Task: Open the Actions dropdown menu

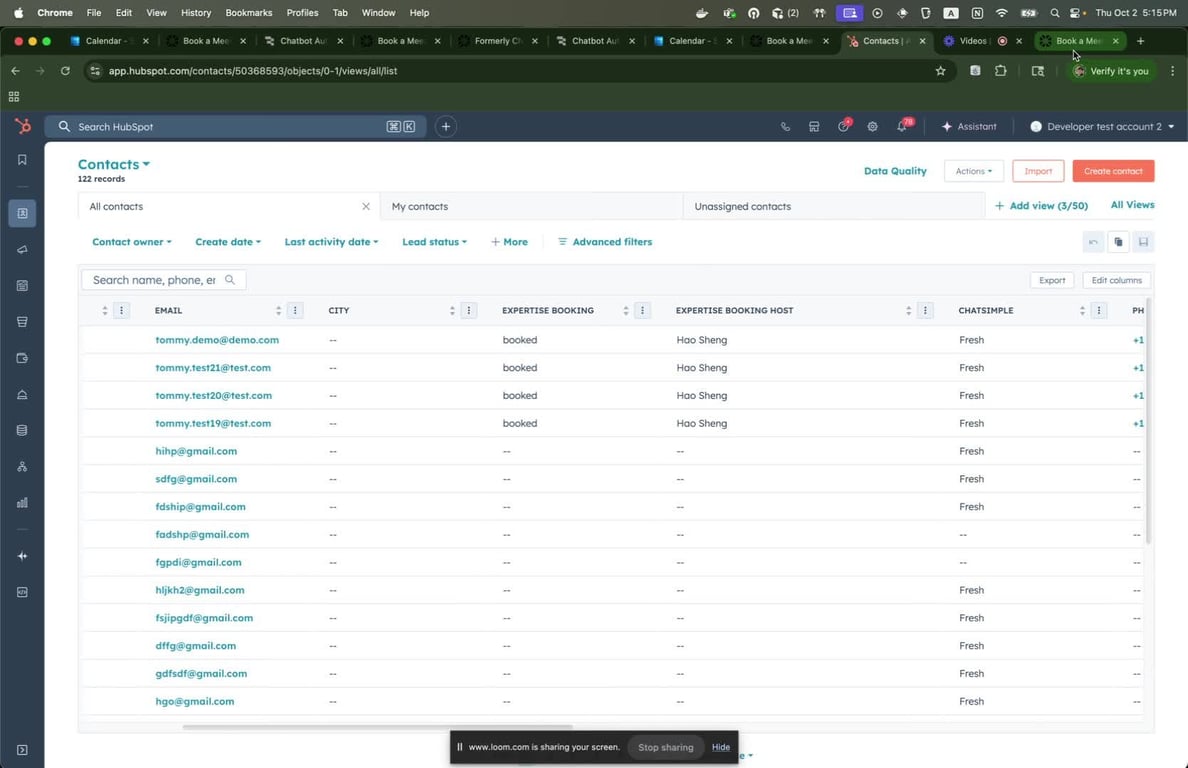Action: coord(973,171)
